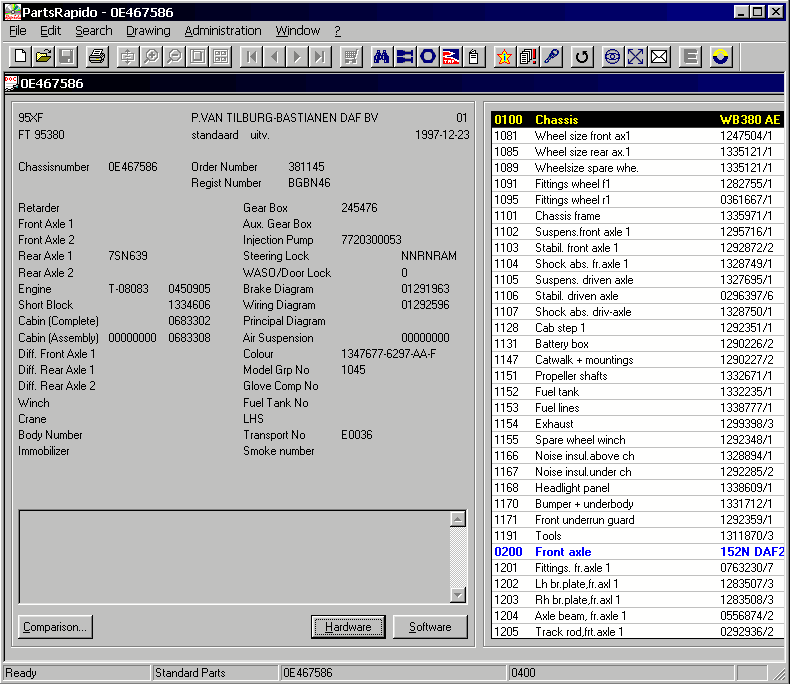Click the circular refresh arrow icon
The image size is (790, 684).
point(582,56)
